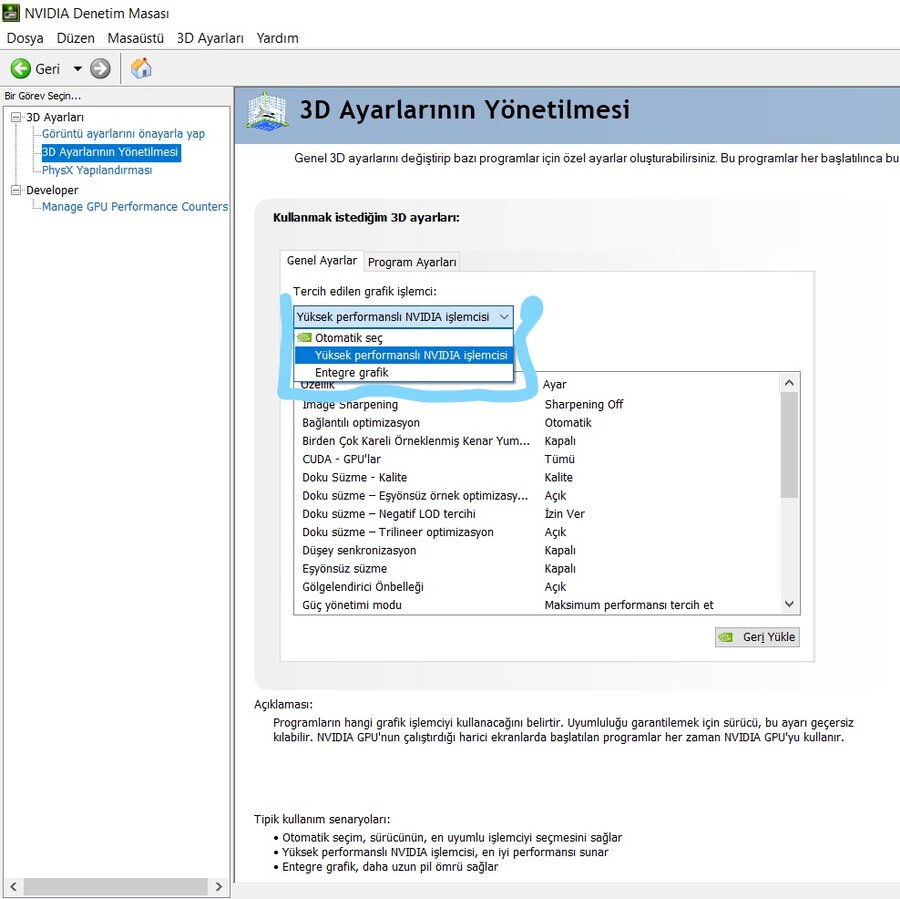Select the Gölgelendirici Önbelleği row
The image size is (900, 899).
[x=537, y=587]
